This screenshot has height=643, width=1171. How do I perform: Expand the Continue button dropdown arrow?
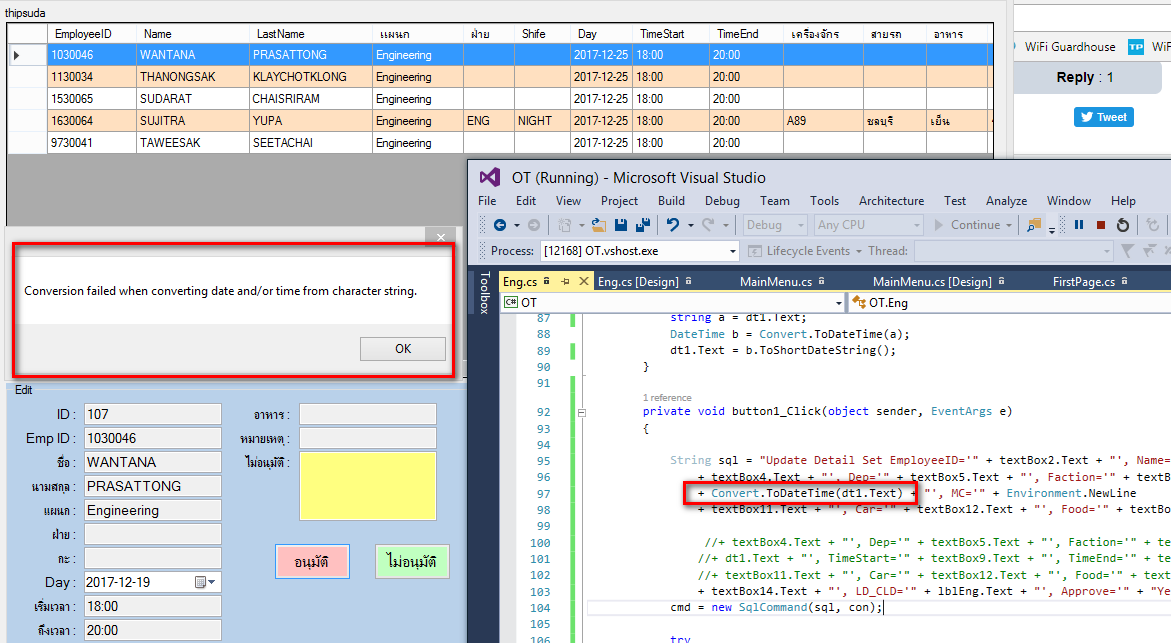coord(1009,226)
